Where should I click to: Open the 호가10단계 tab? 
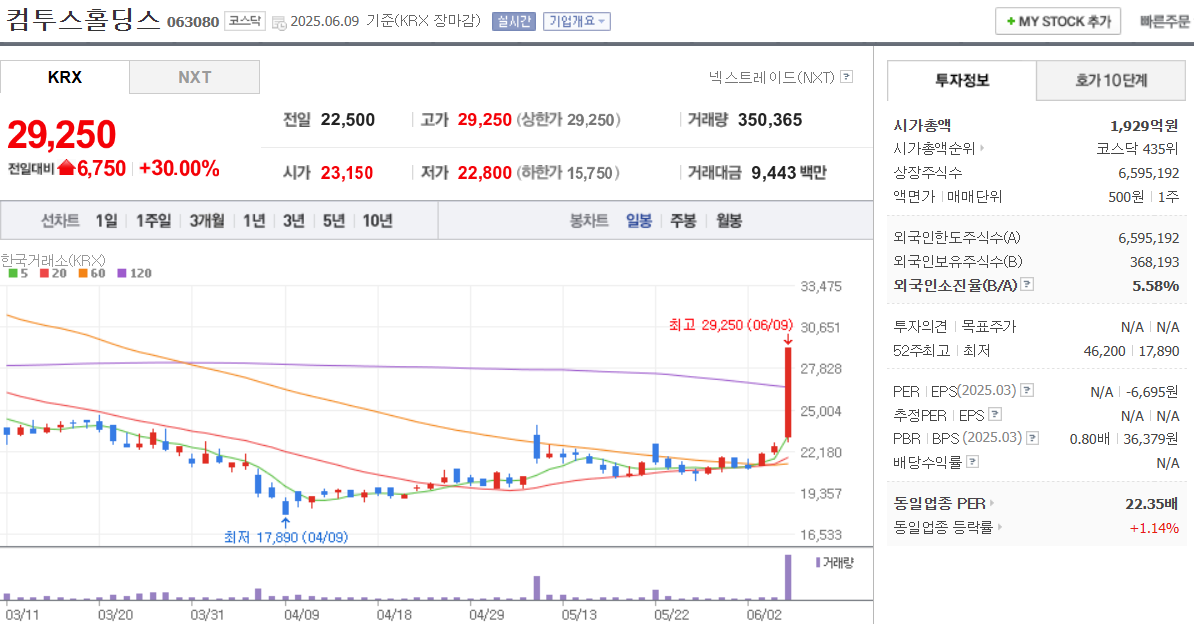click(x=1111, y=80)
